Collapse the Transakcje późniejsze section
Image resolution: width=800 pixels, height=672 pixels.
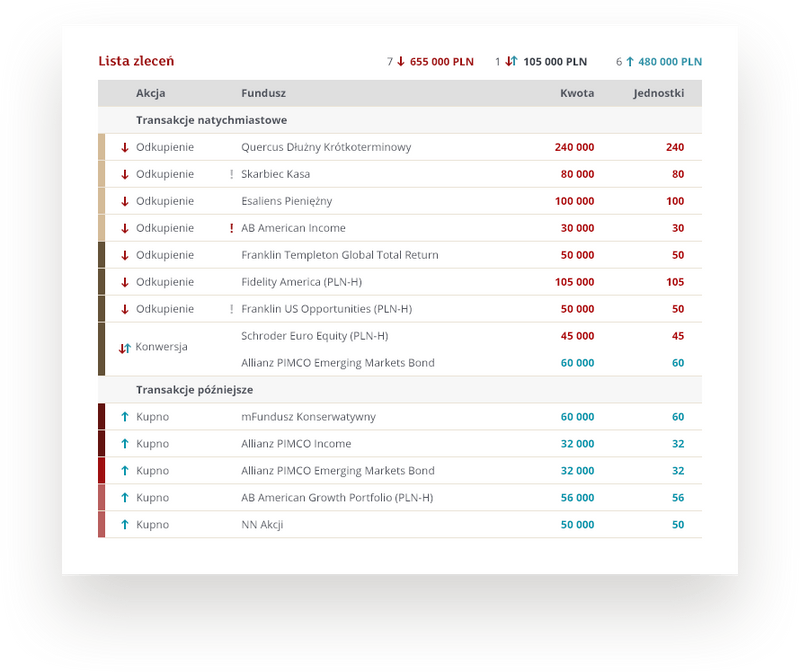pyautogui.click(x=196, y=389)
